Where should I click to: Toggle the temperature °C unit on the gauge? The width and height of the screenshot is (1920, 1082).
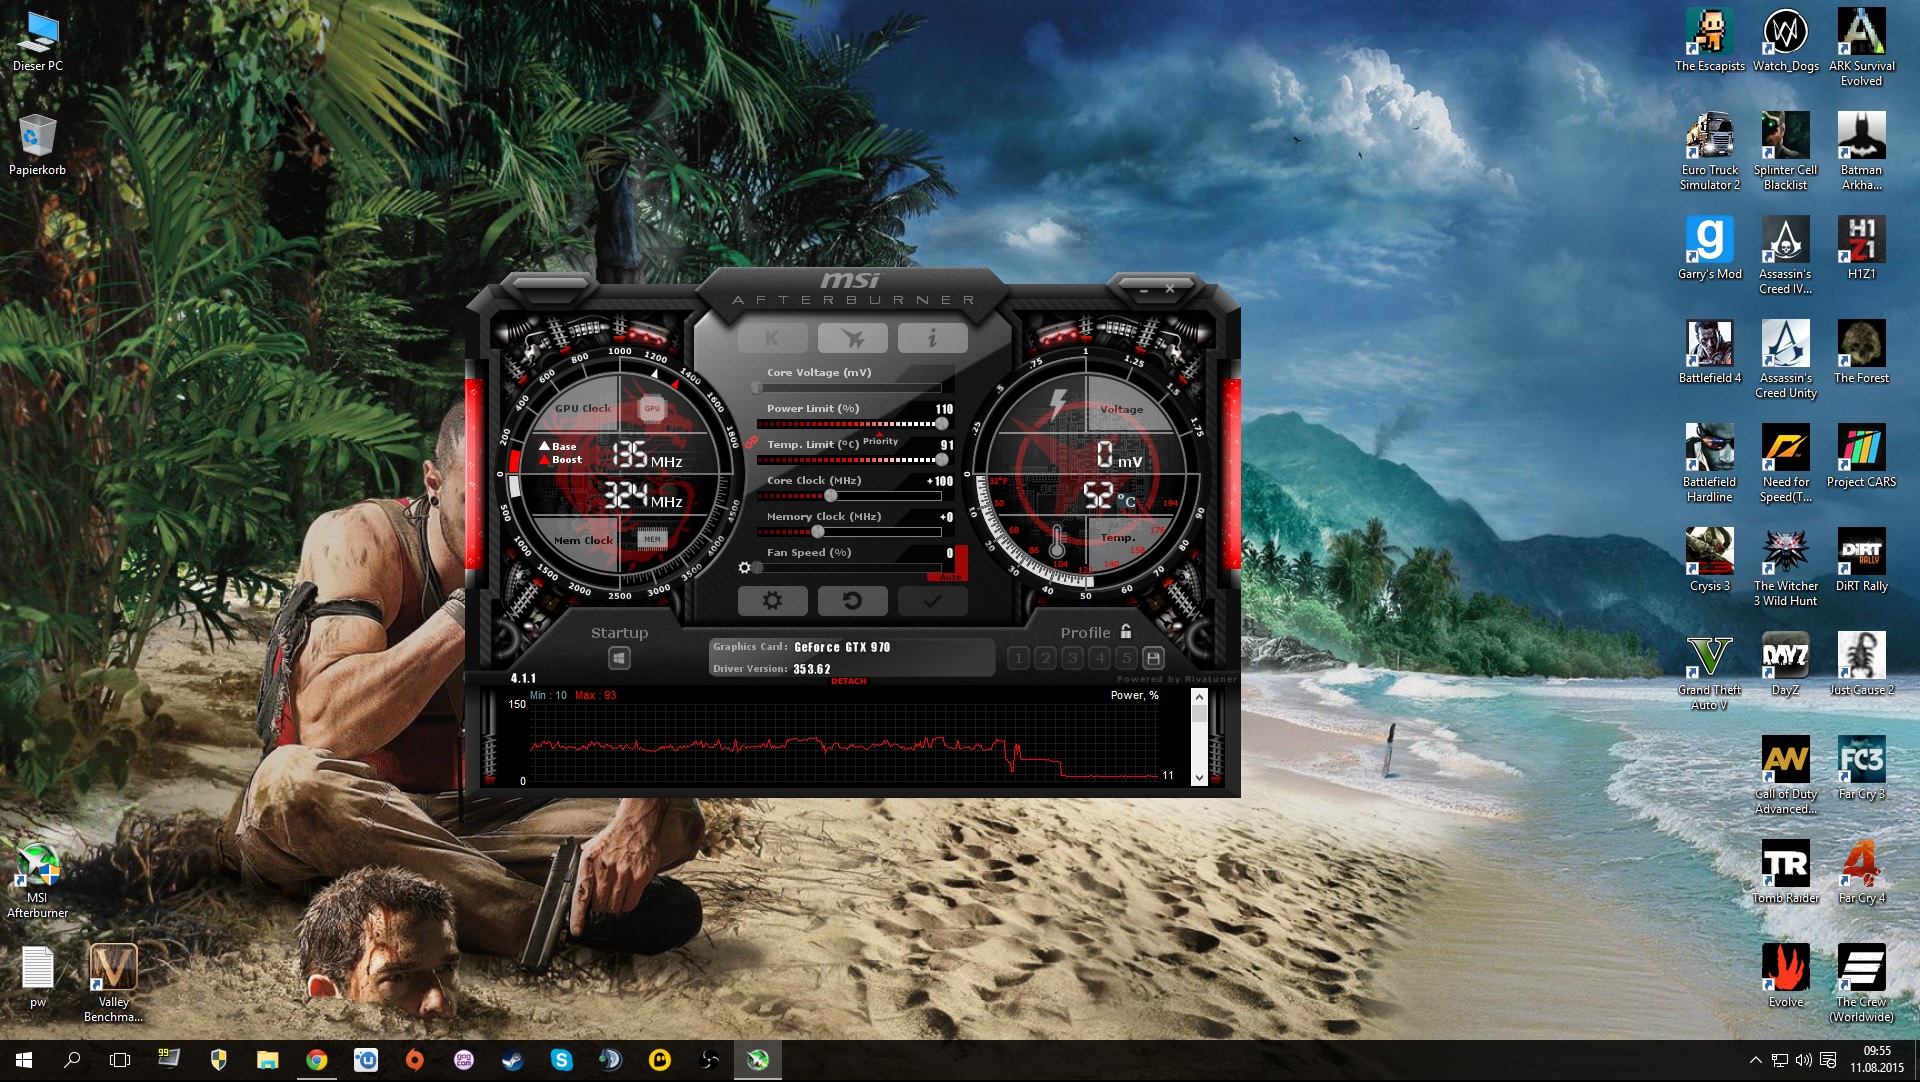pos(1126,500)
